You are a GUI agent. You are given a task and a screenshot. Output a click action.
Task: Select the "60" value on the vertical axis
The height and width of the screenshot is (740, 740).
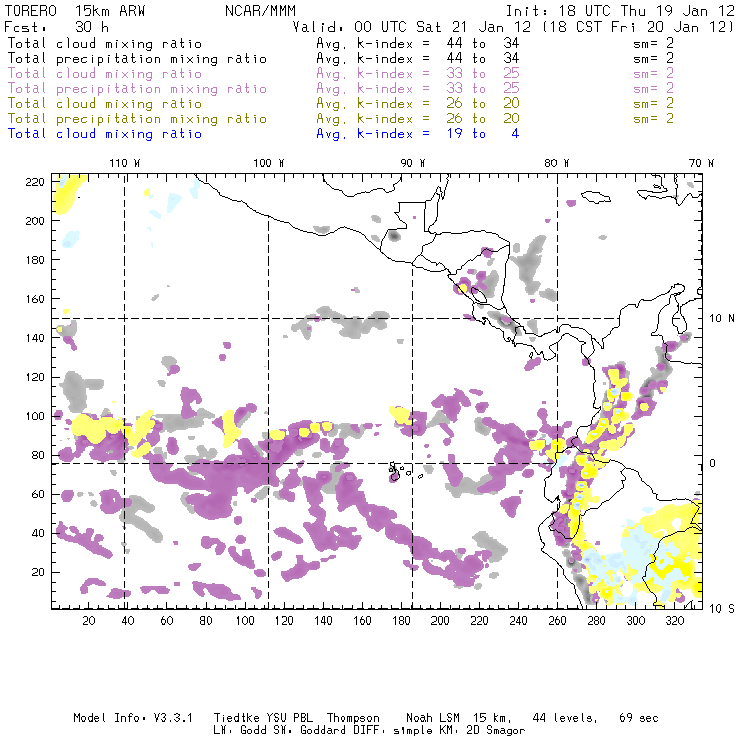39,494
